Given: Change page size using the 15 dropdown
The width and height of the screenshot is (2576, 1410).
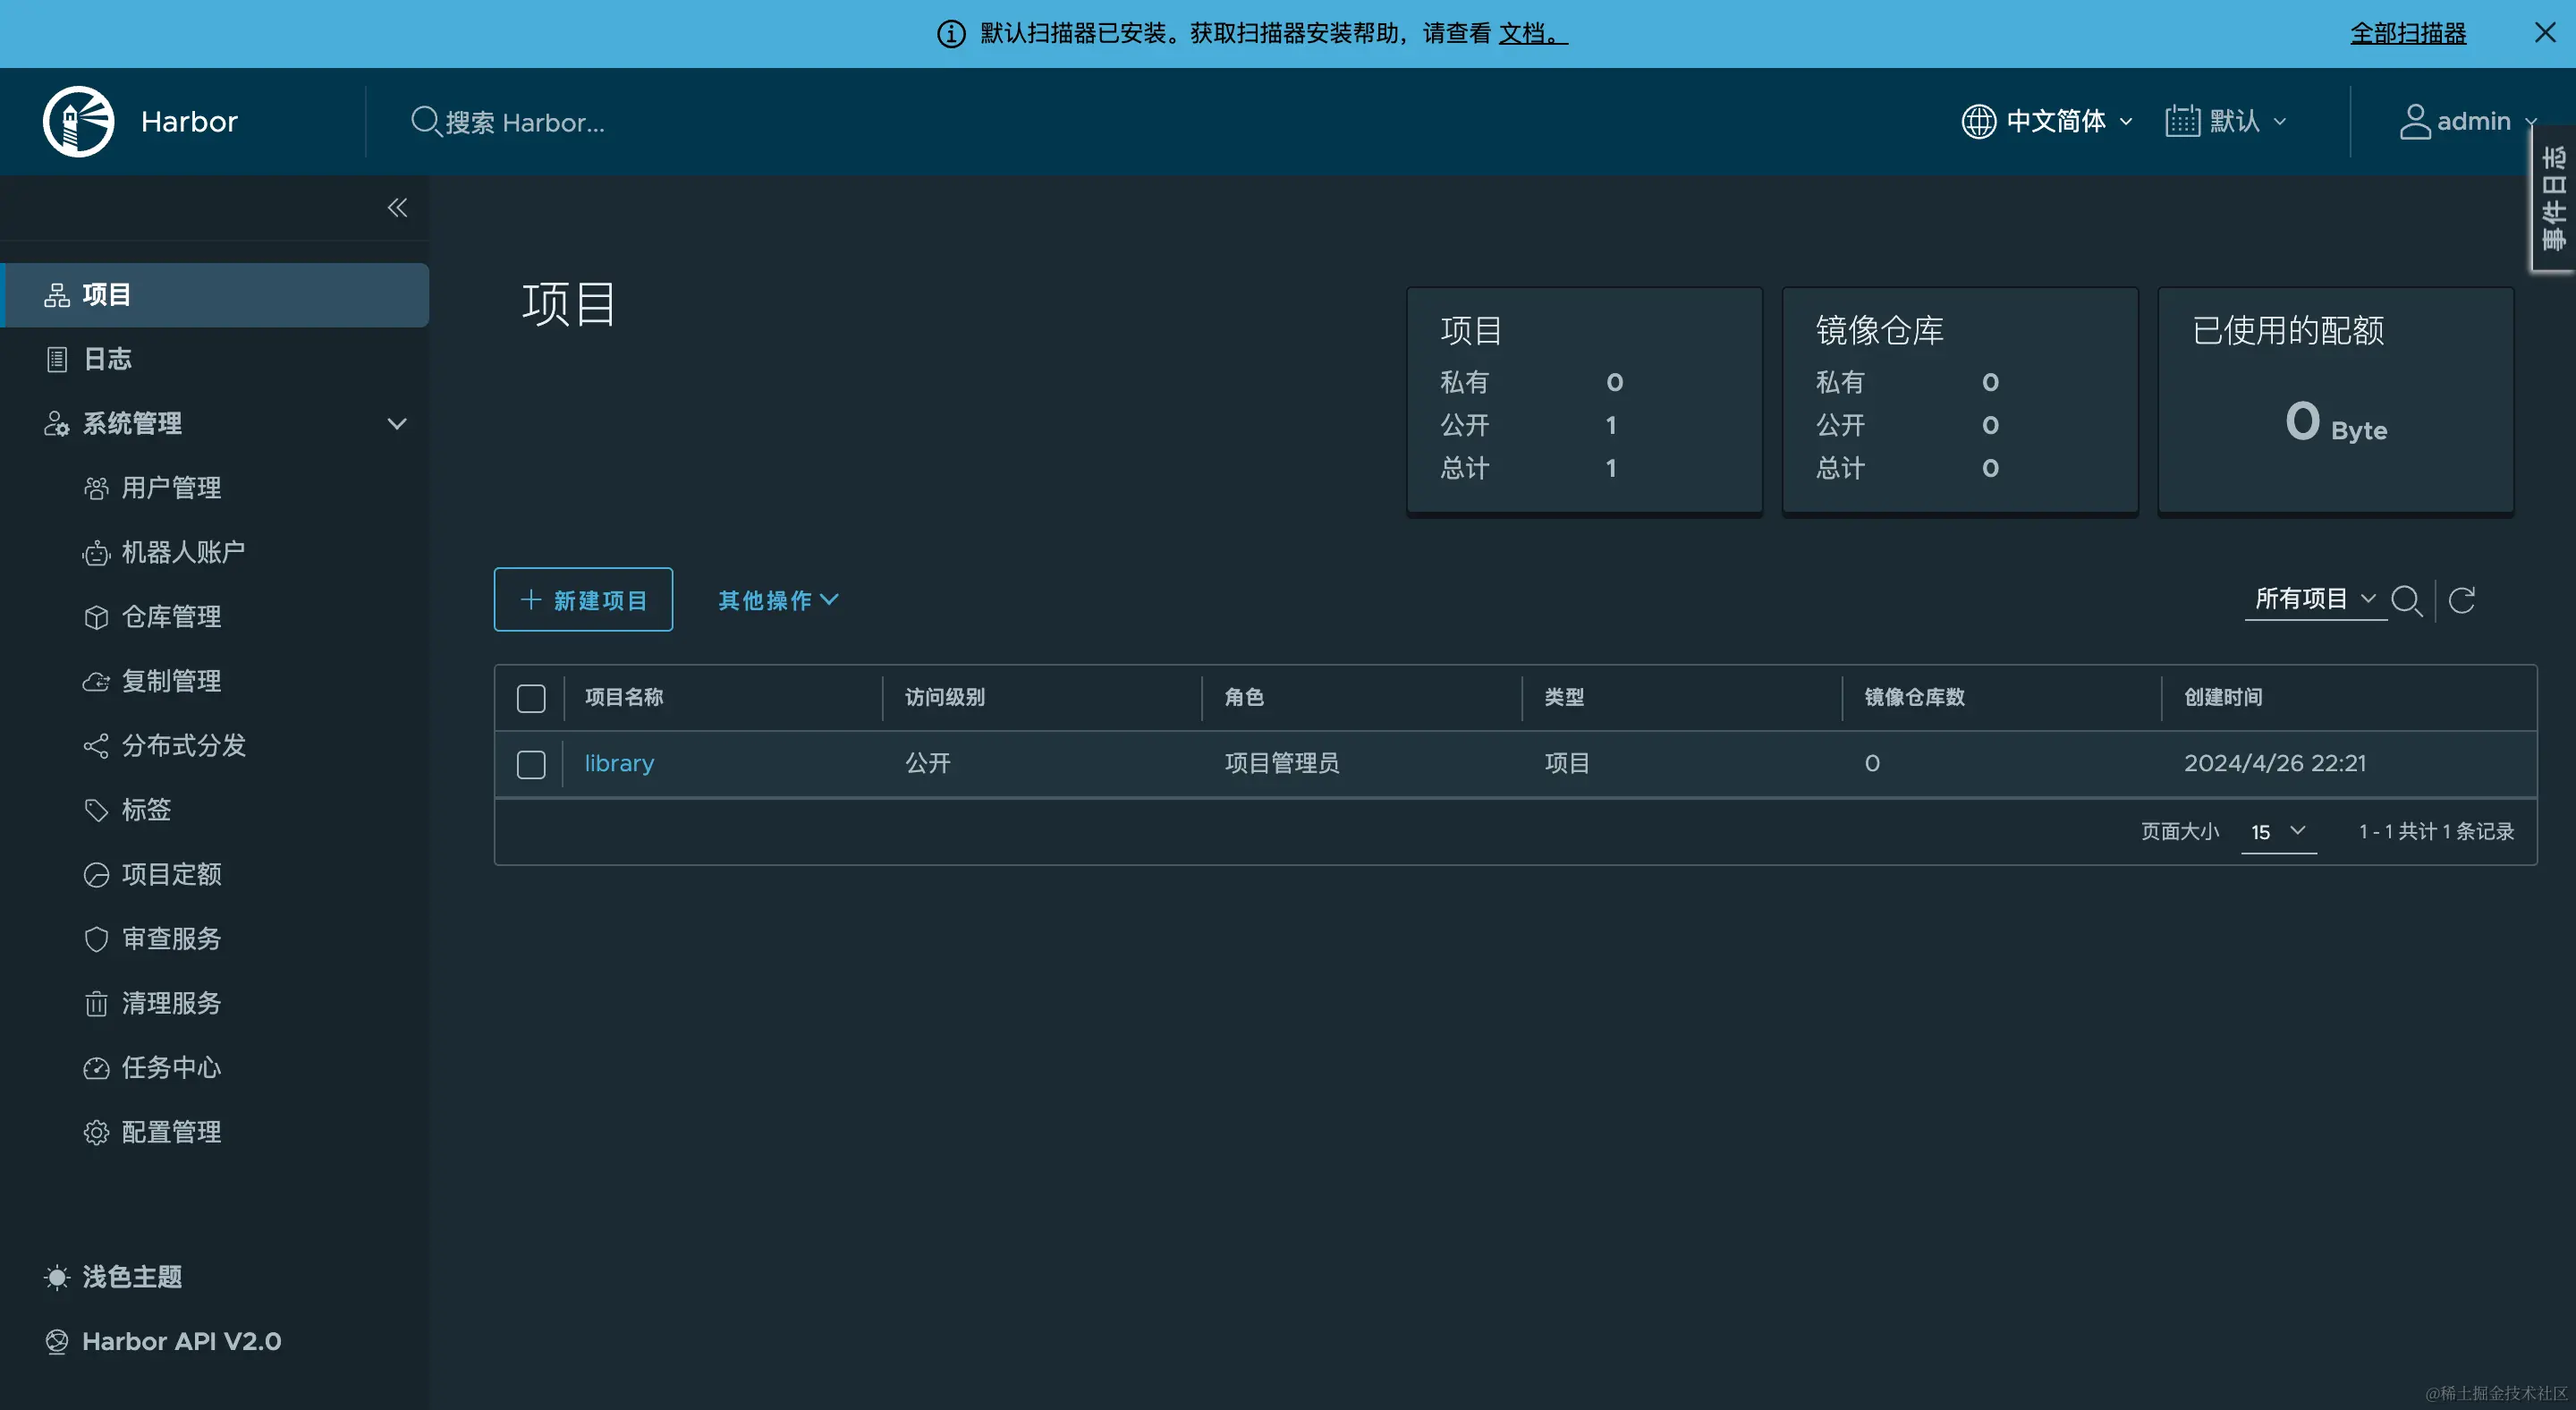Looking at the screenshot, I should [2278, 832].
